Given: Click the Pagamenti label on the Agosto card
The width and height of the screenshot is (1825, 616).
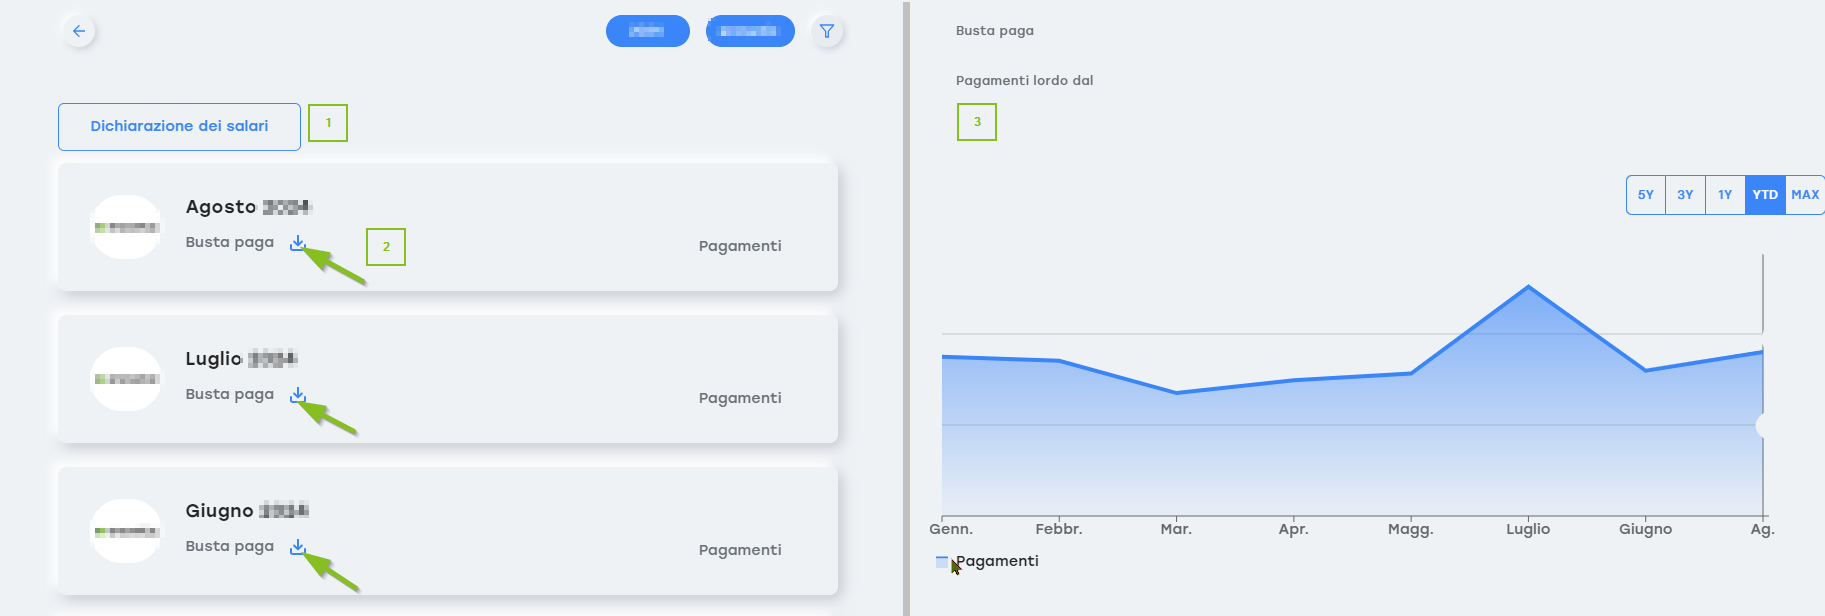Looking at the screenshot, I should [740, 246].
